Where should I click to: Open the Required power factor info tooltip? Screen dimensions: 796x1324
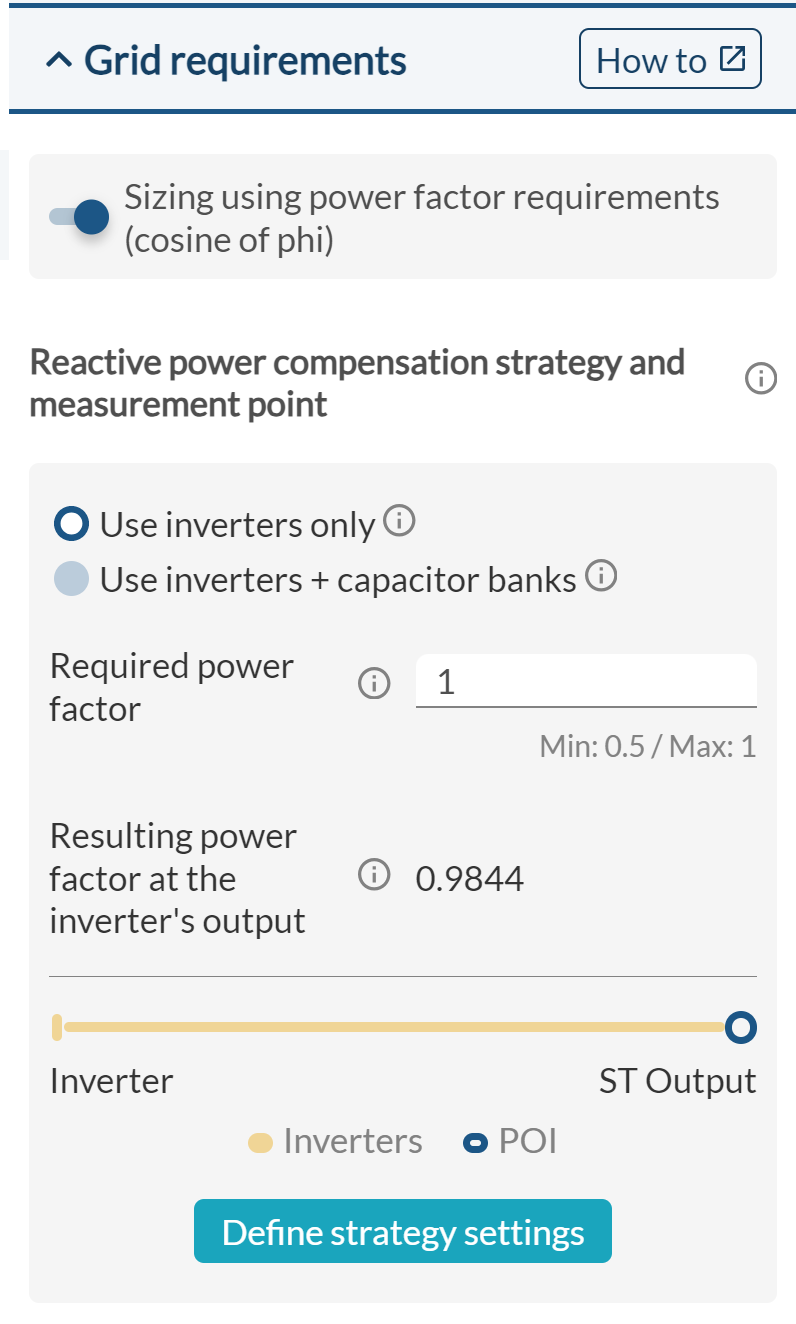[x=373, y=683]
